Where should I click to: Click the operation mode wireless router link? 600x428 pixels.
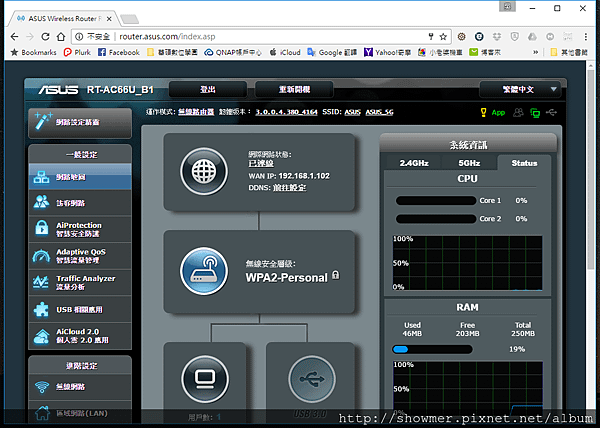196,112
